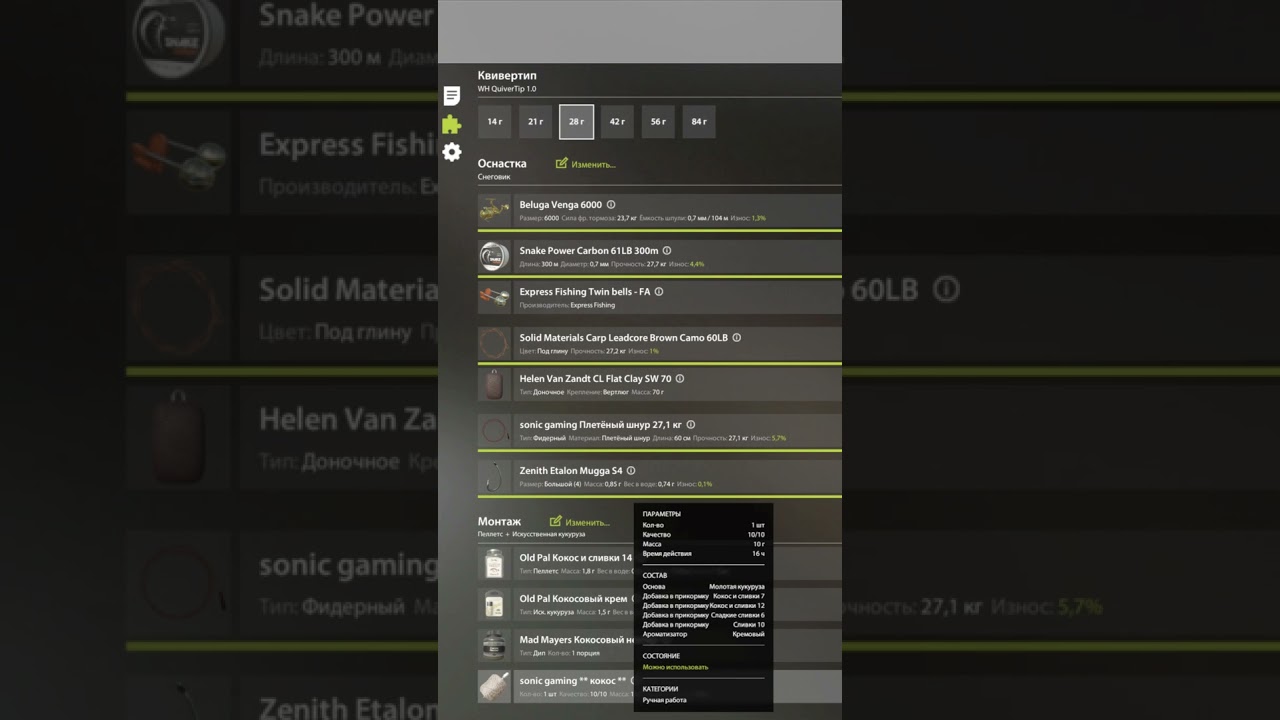Viewport: 1280px width, 720px height.
Task: Select the 56 г quiver tip
Action: pos(658,122)
